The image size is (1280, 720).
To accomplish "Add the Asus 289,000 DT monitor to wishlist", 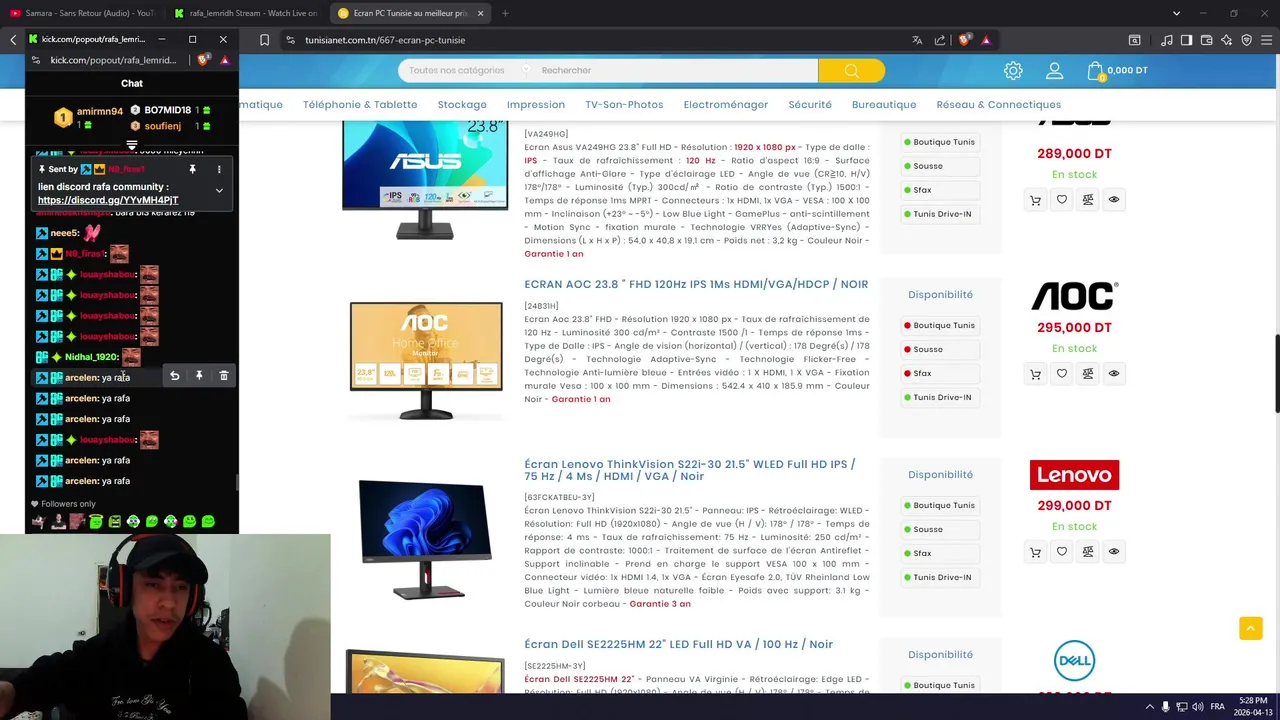I will pos(1062,200).
